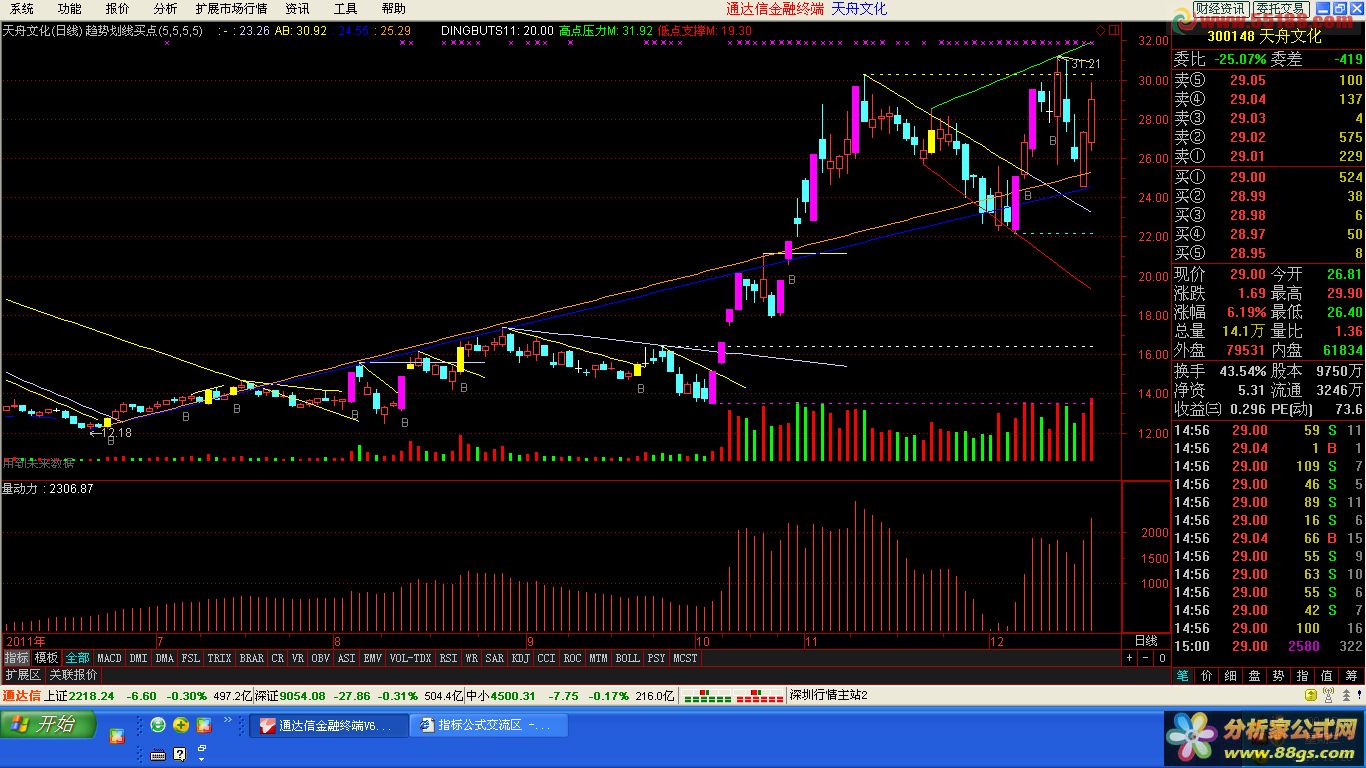The height and width of the screenshot is (768, 1366).
Task: Click the minus button under 日线
Action: (x=1145, y=658)
